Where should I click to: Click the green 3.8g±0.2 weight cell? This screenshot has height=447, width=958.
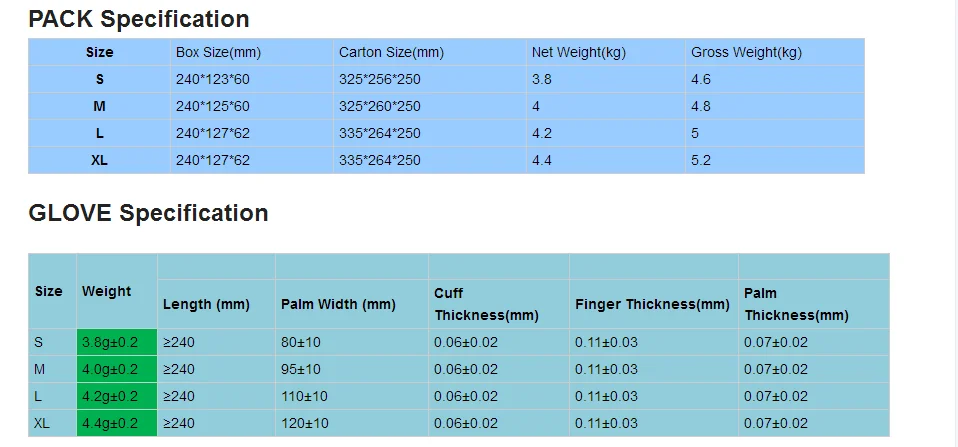(117, 343)
